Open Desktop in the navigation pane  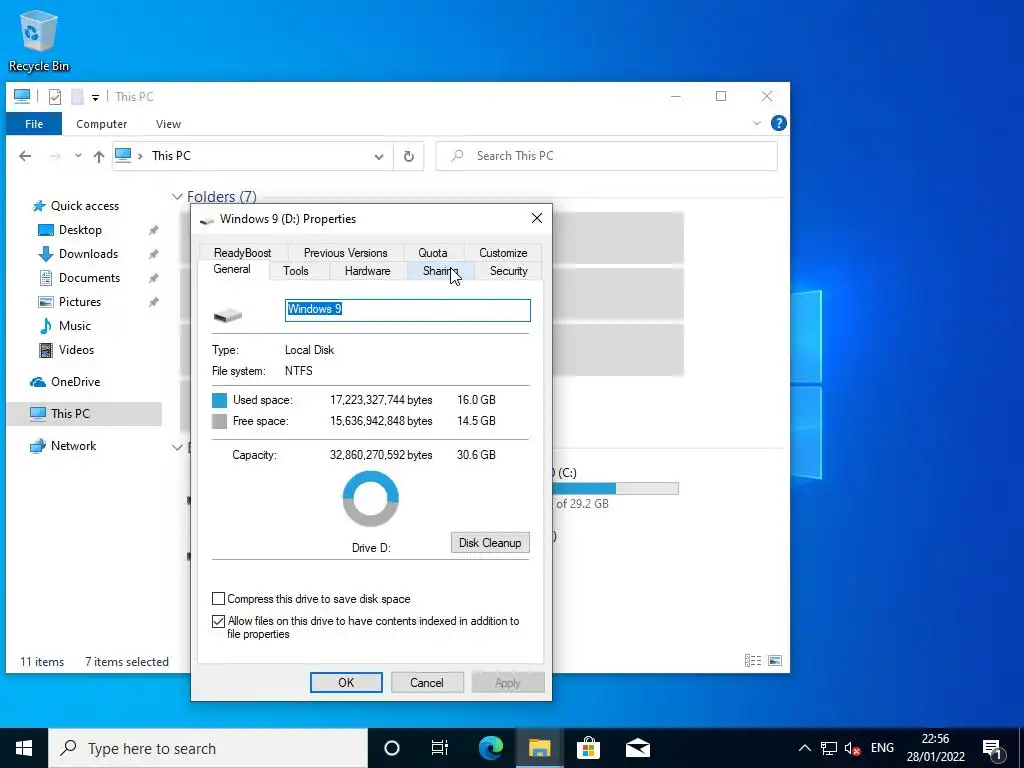[80, 230]
